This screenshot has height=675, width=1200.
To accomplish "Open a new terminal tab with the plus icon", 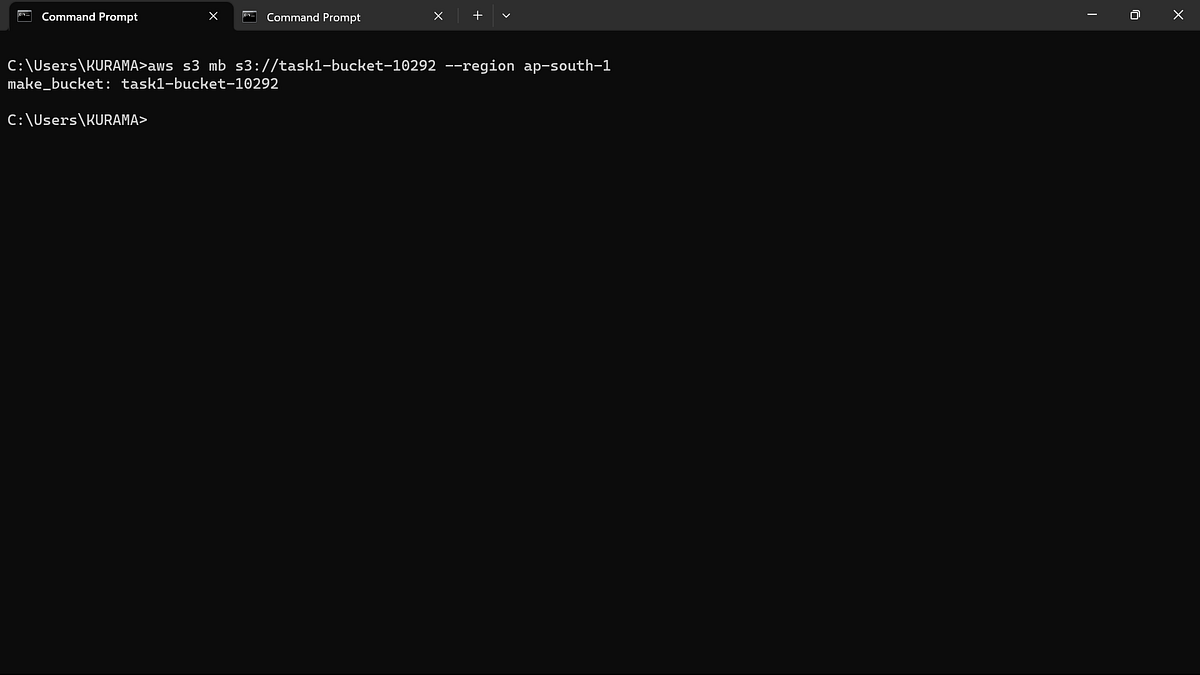I will coord(477,15).
